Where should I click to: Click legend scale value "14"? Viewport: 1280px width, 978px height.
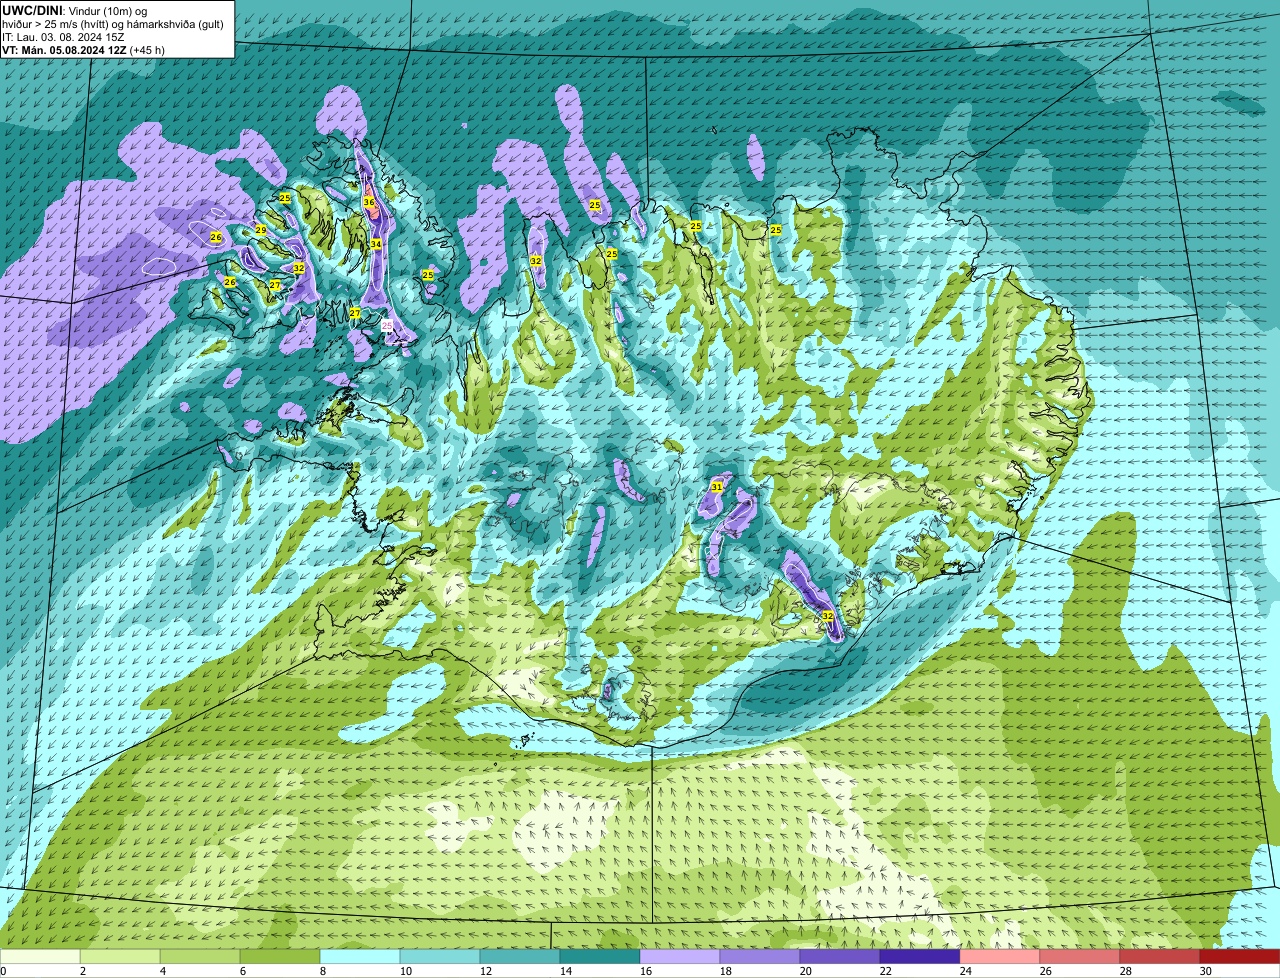point(566,971)
